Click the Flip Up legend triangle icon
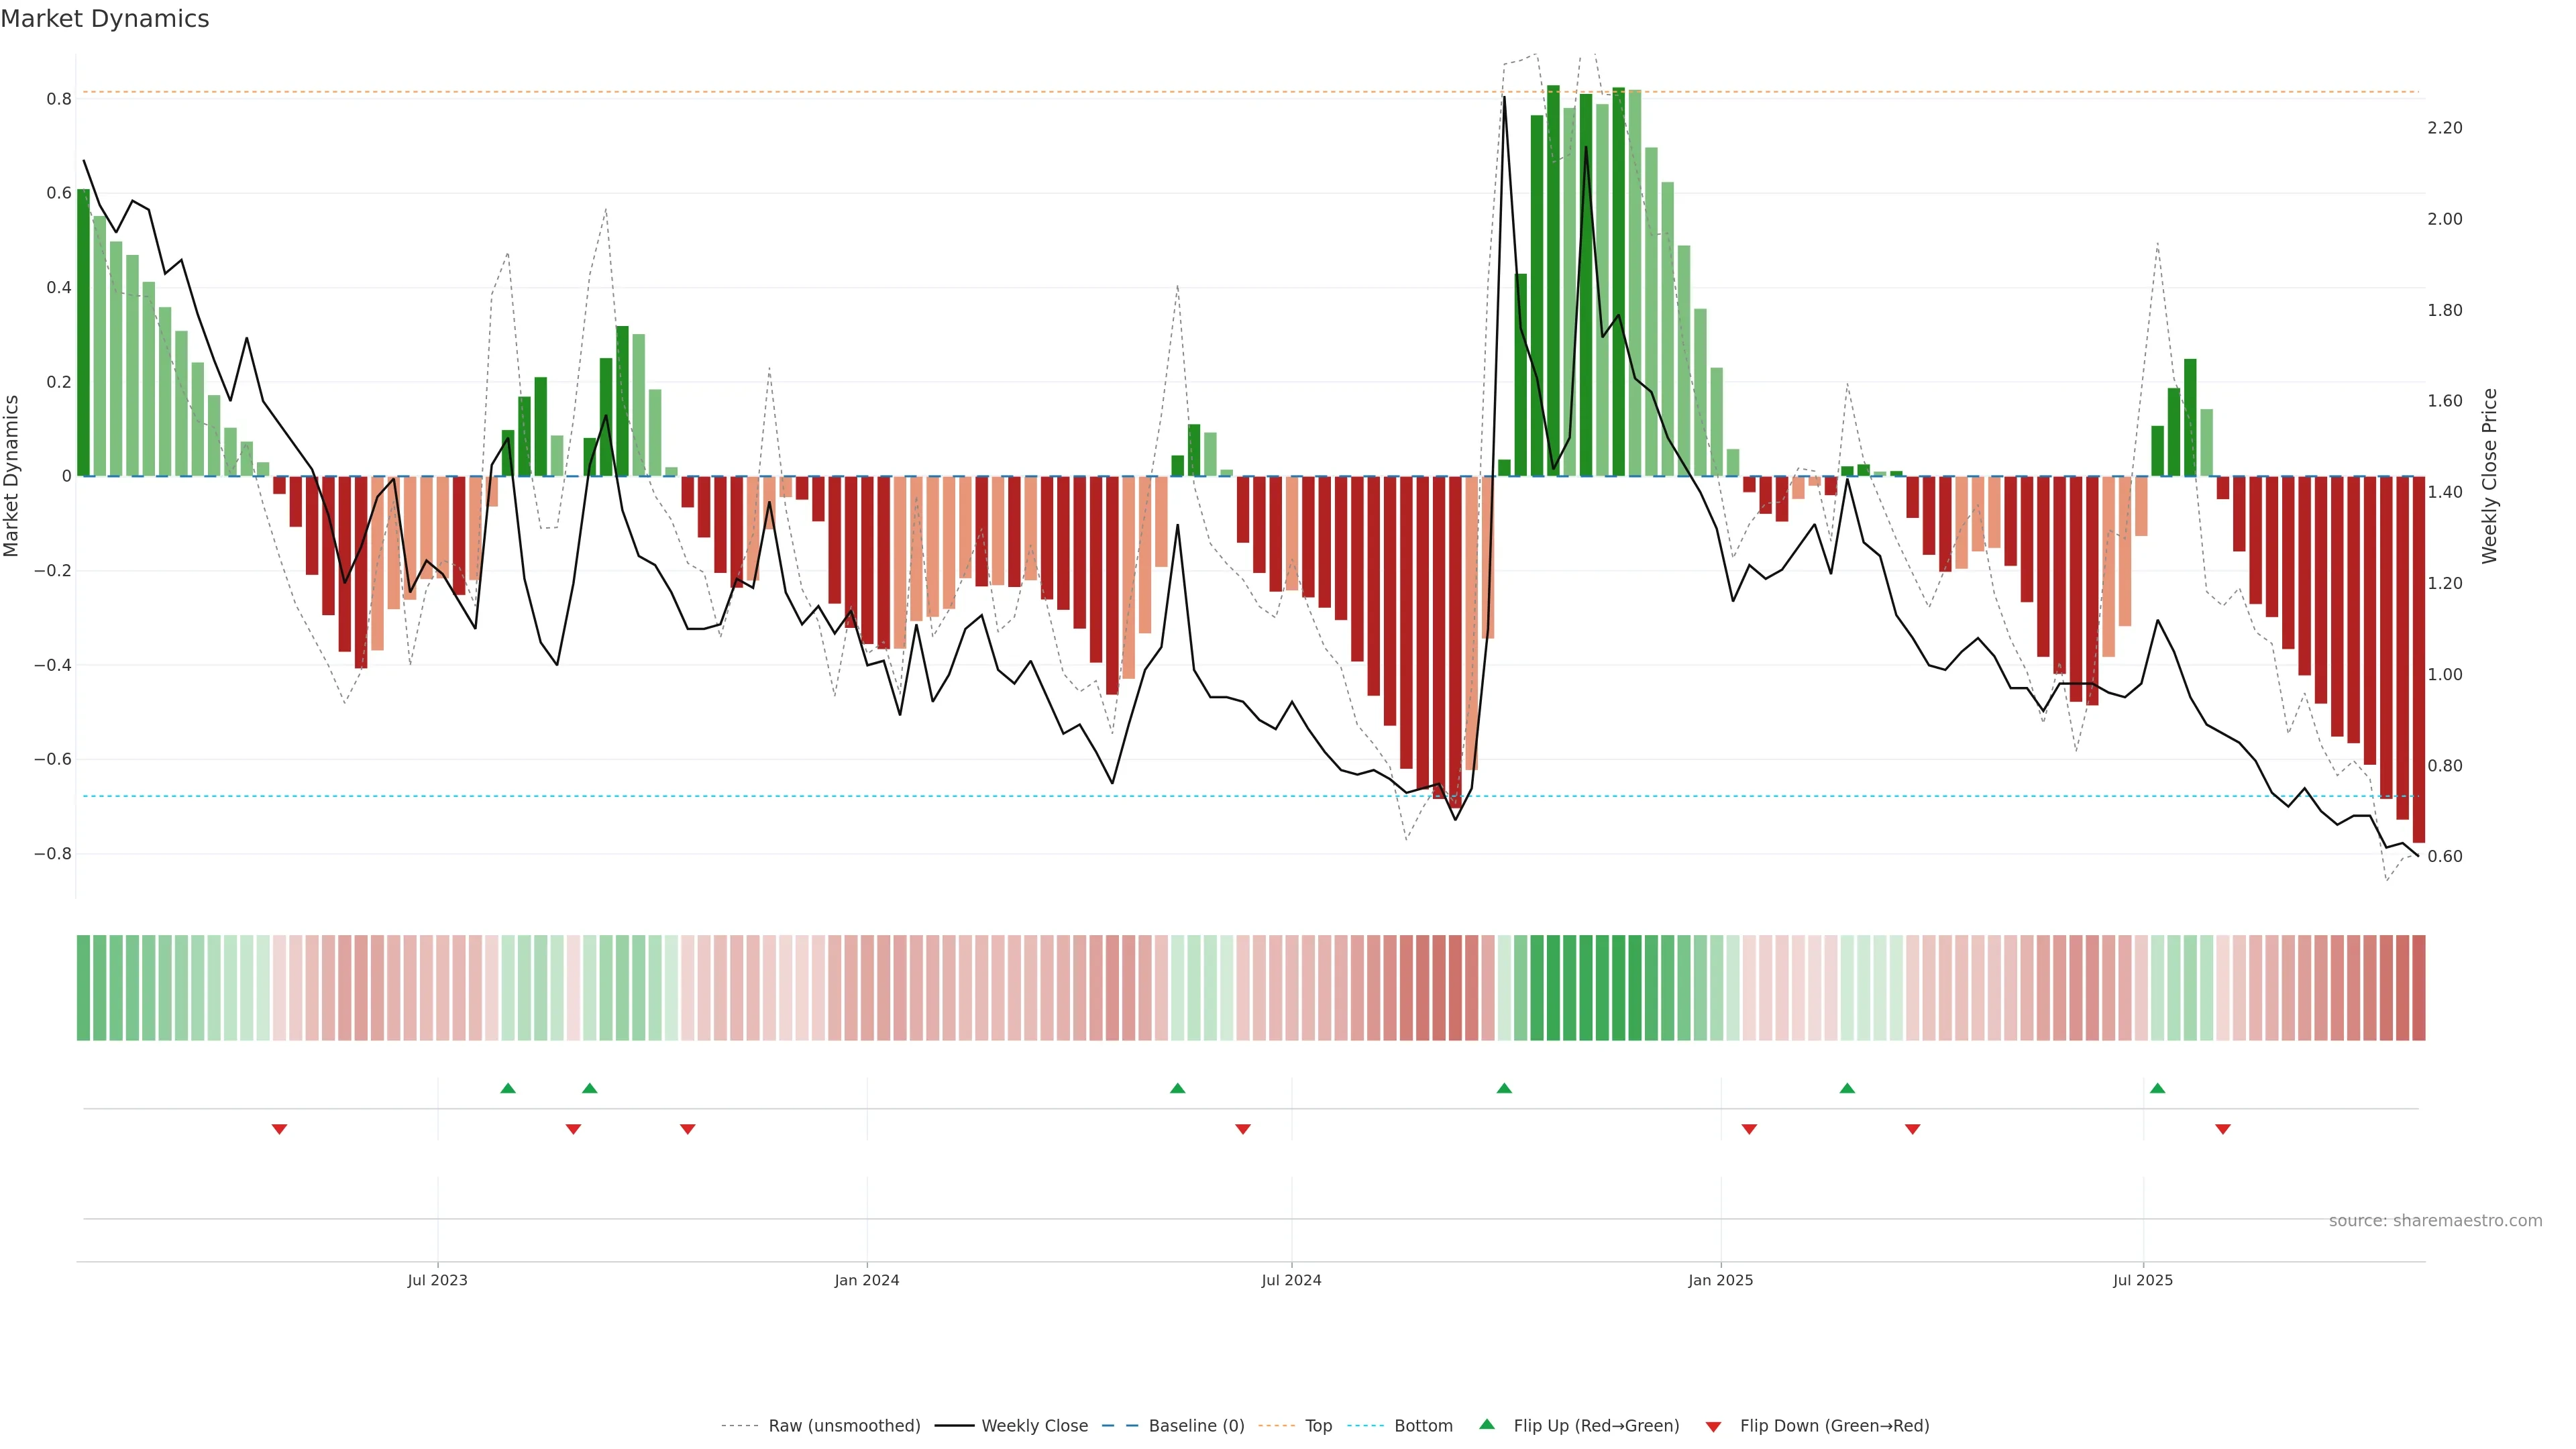 click(1487, 1424)
